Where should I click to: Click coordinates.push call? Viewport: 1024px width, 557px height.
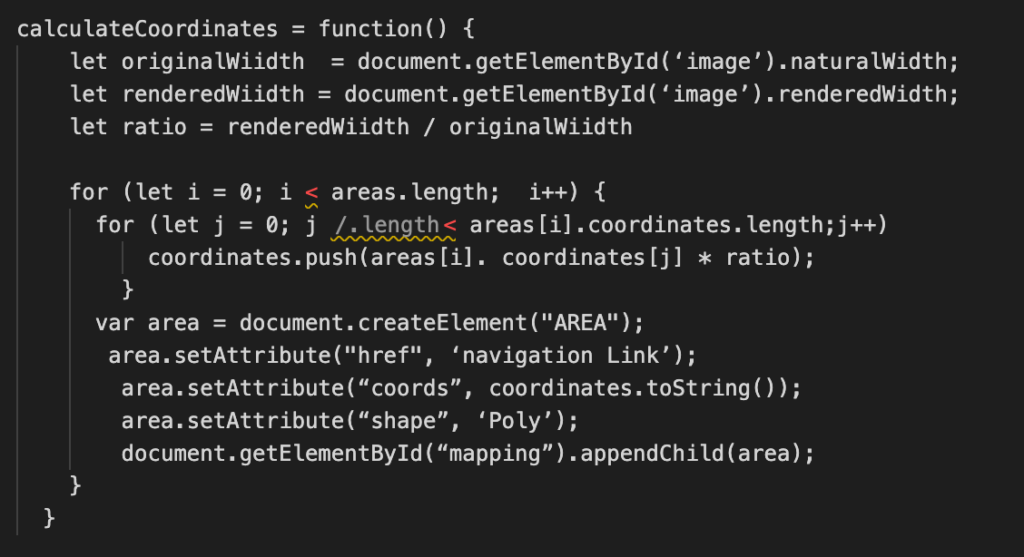252,257
